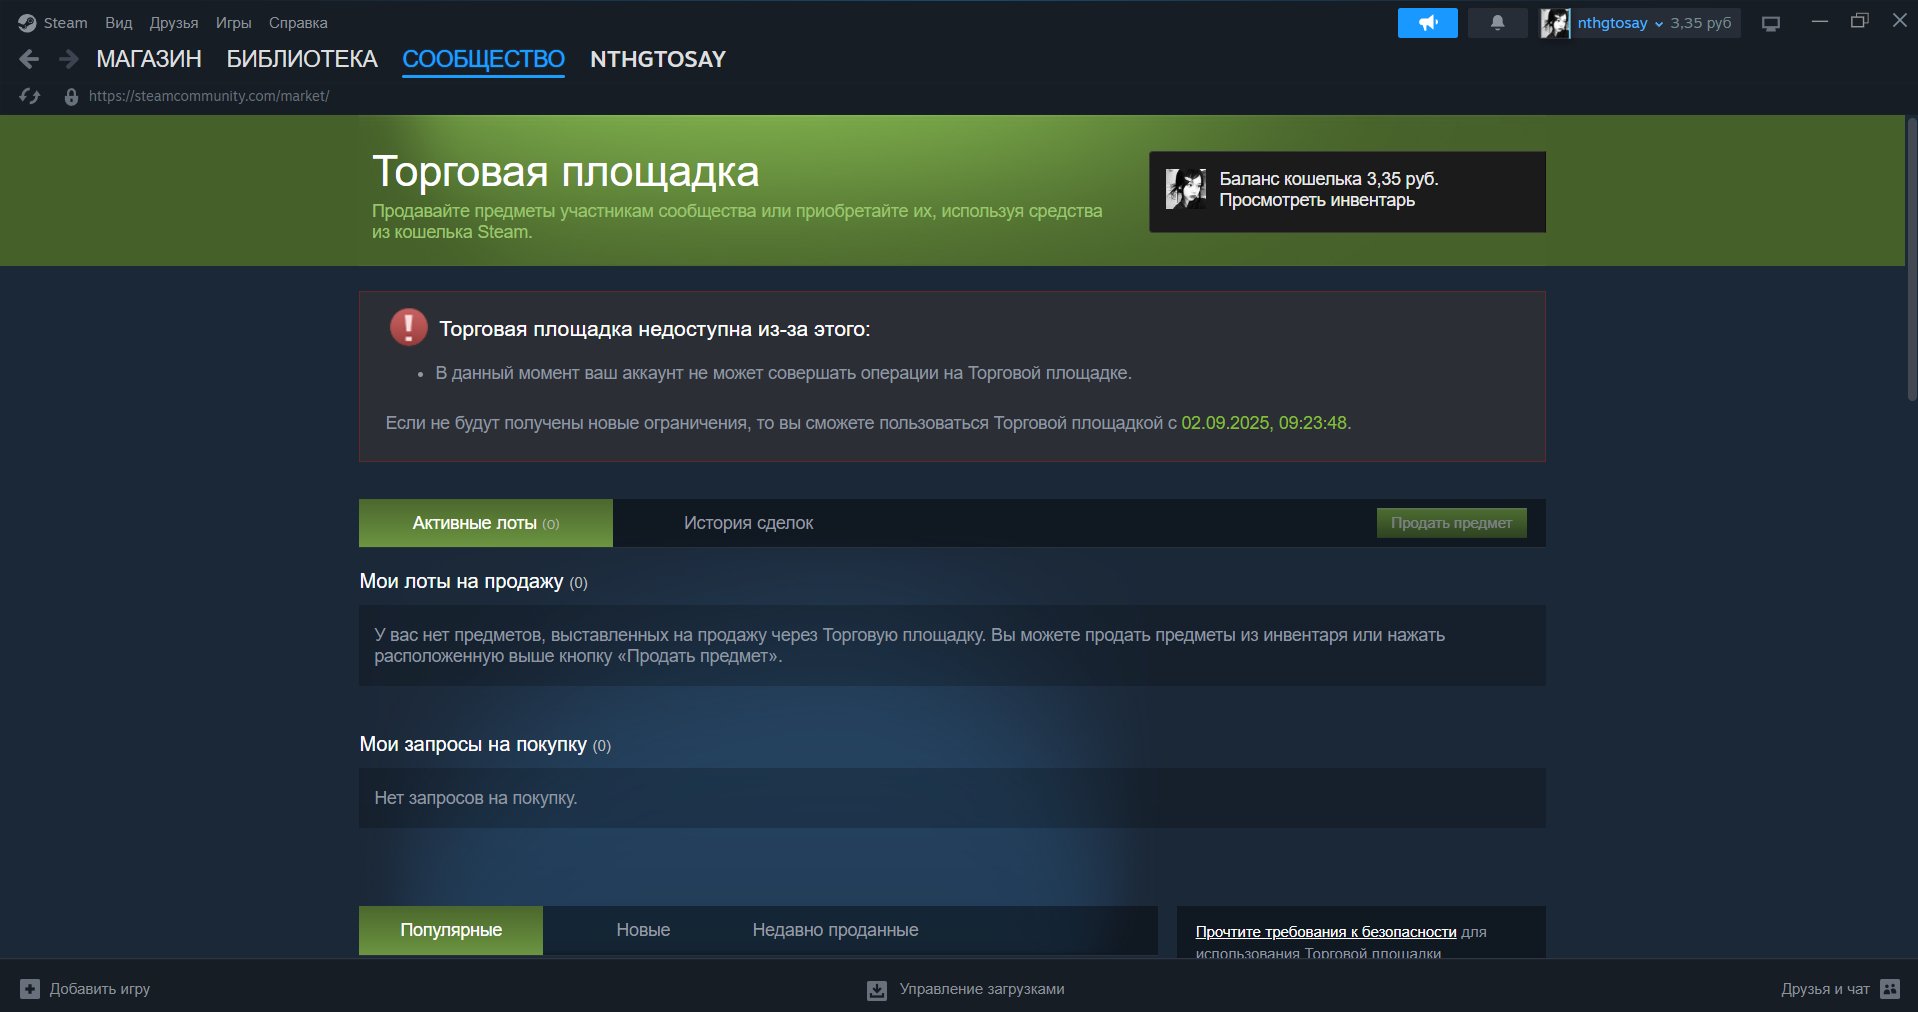This screenshot has height=1012, width=1918.
Task: Click the plus icon beside Добавить игру
Action: [30, 989]
